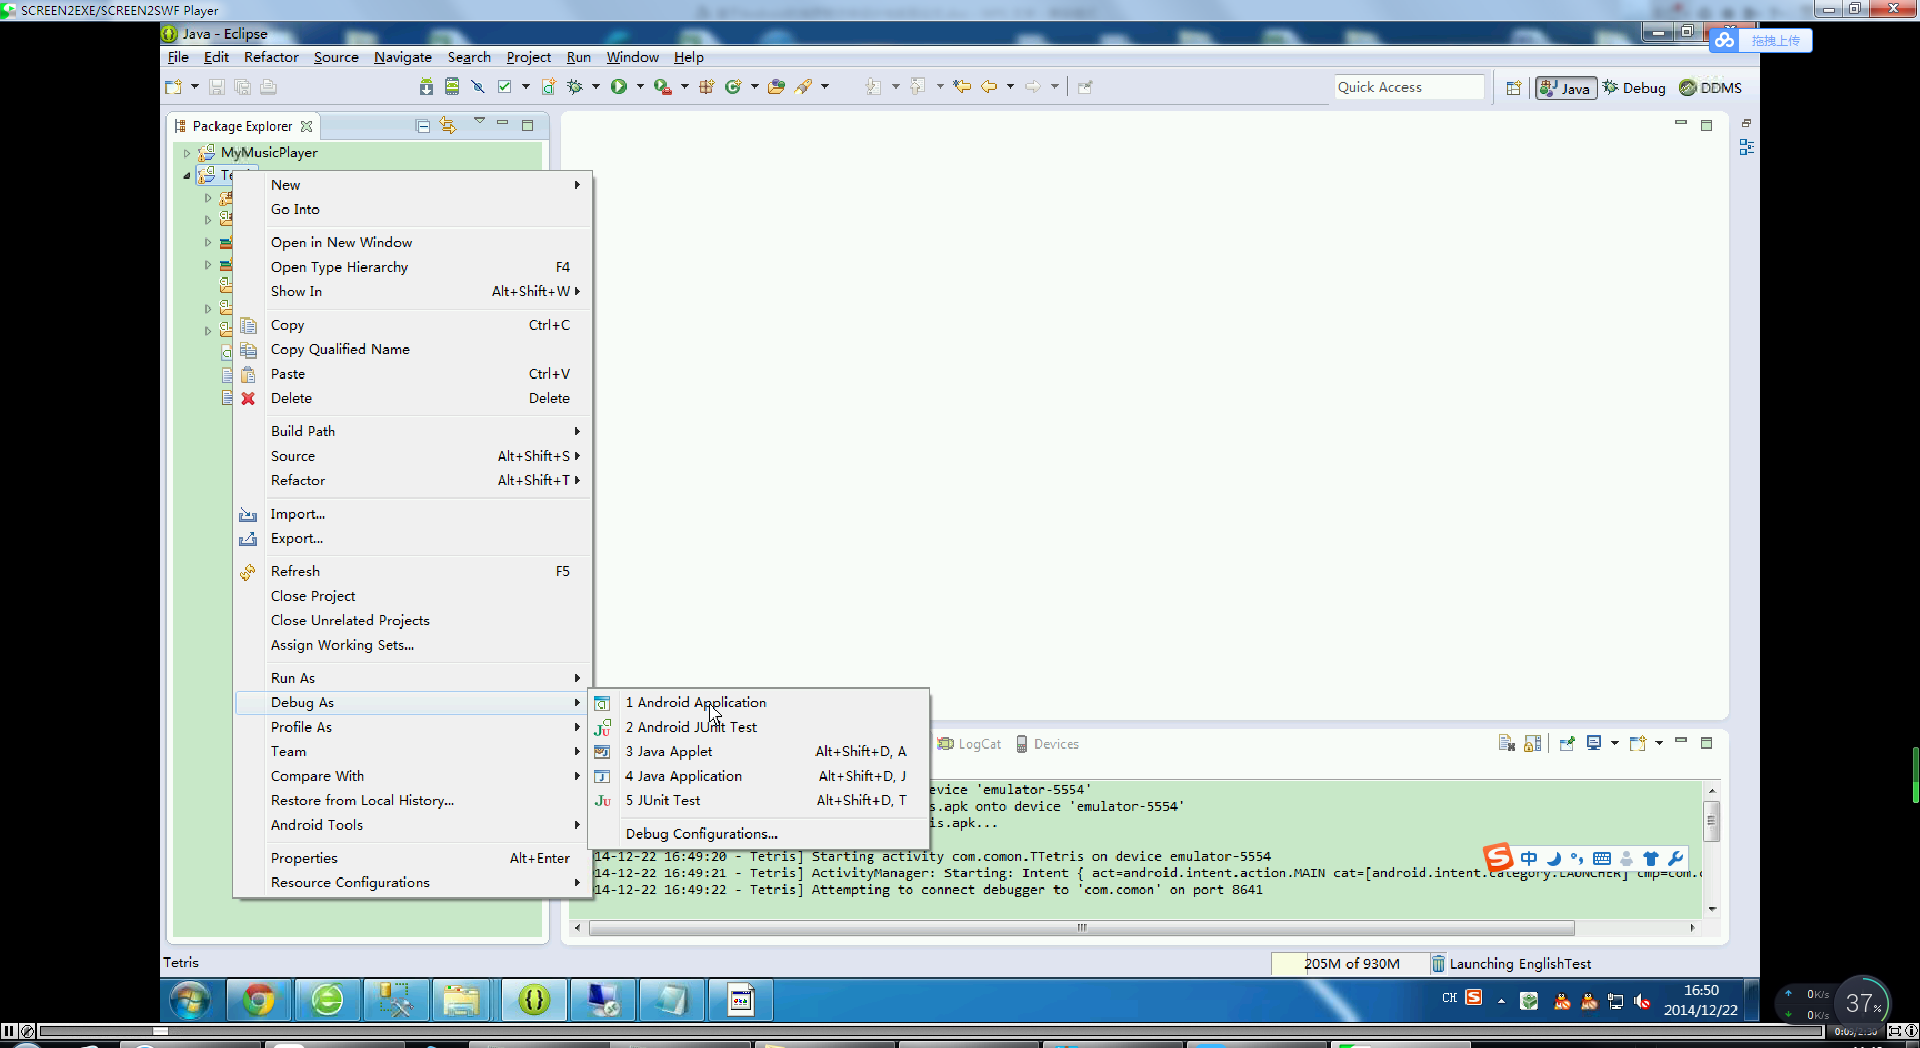The width and height of the screenshot is (1920, 1048).
Task: Click the Android SDK Manager toolbar icon
Action: coord(426,87)
